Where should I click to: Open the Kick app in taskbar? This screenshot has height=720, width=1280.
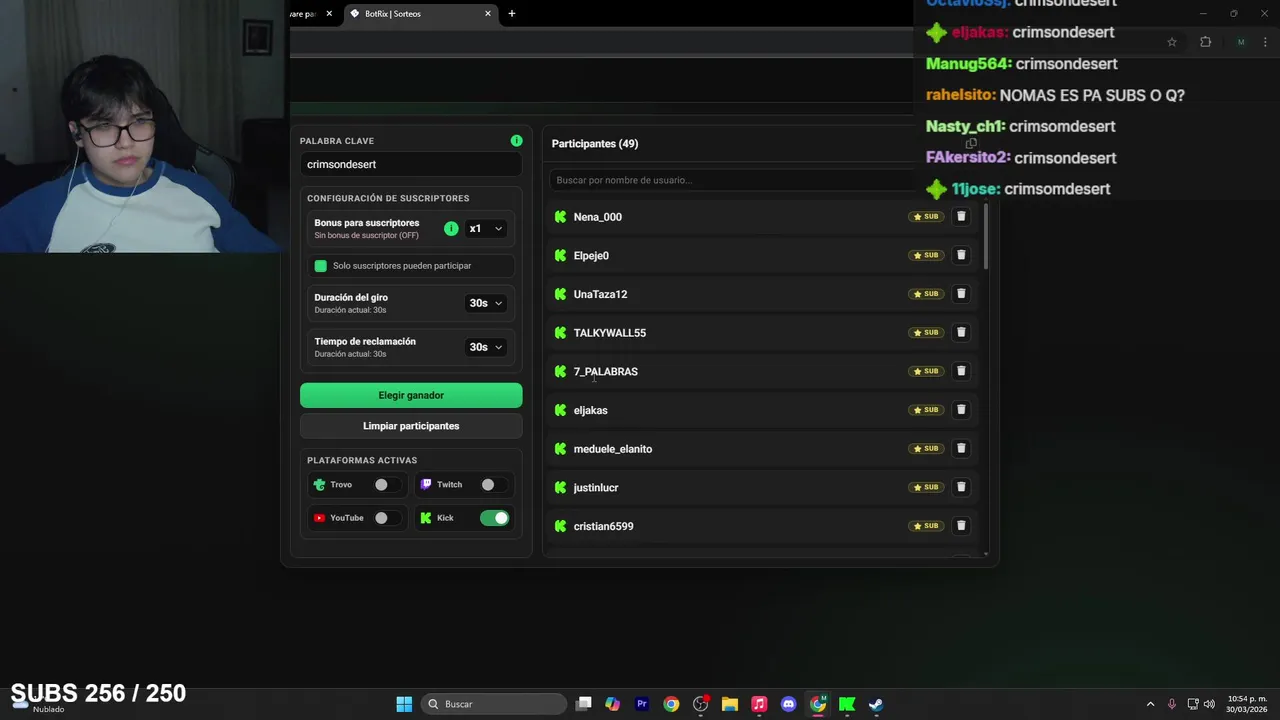click(847, 704)
